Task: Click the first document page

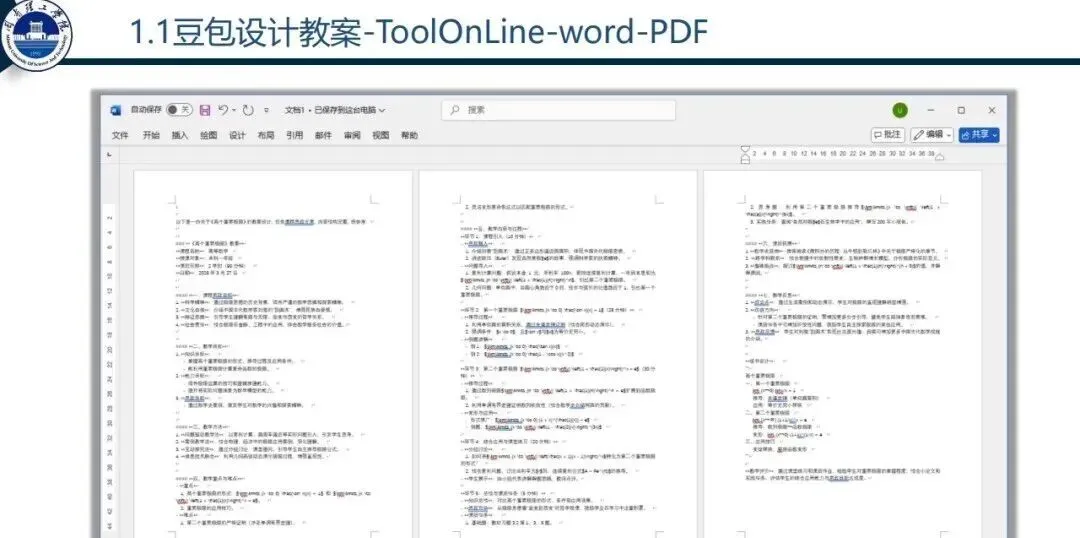Action: (x=273, y=354)
